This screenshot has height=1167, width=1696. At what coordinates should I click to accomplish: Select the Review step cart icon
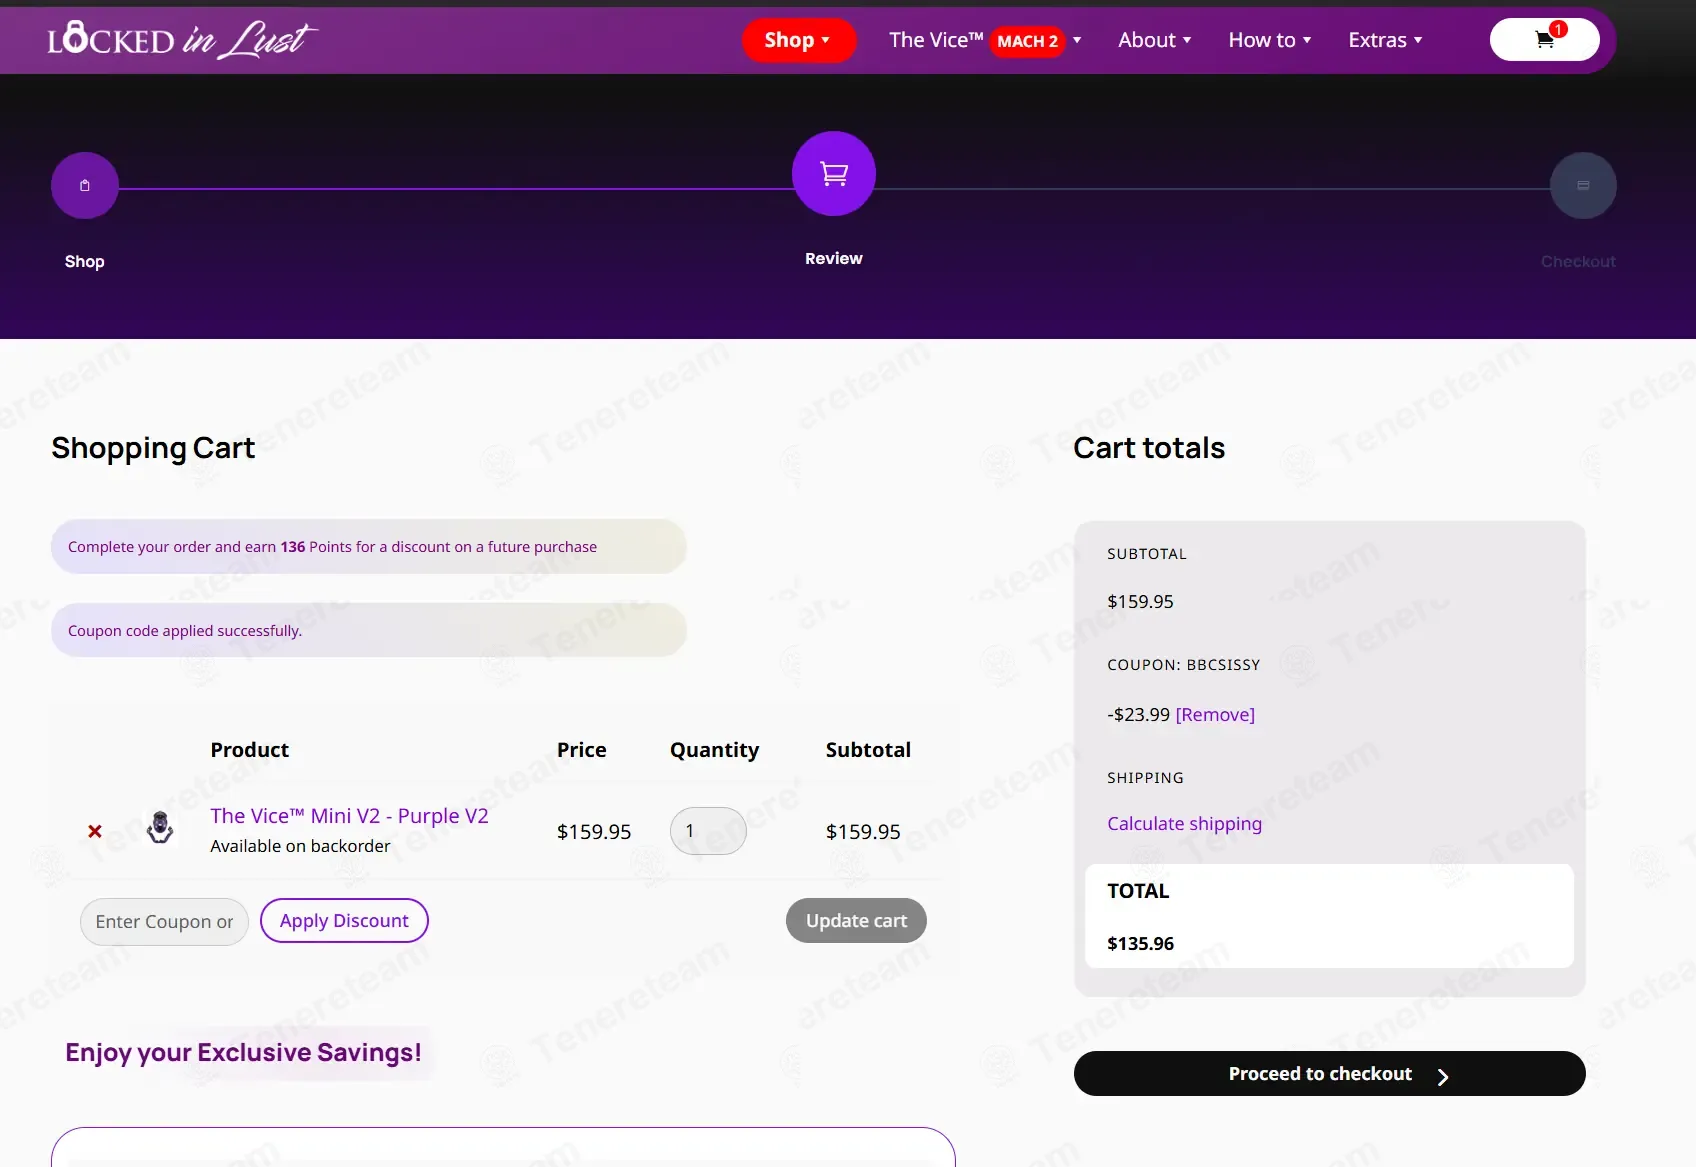[x=834, y=173]
